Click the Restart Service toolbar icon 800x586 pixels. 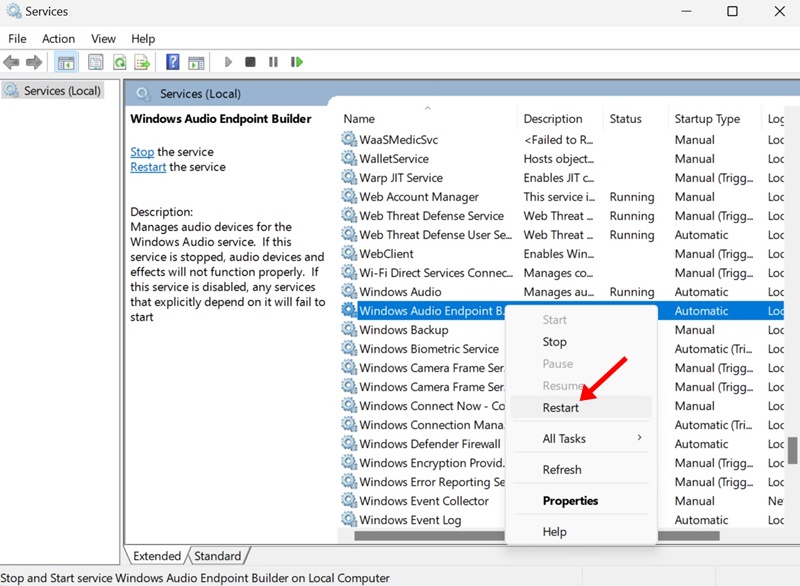pos(296,62)
